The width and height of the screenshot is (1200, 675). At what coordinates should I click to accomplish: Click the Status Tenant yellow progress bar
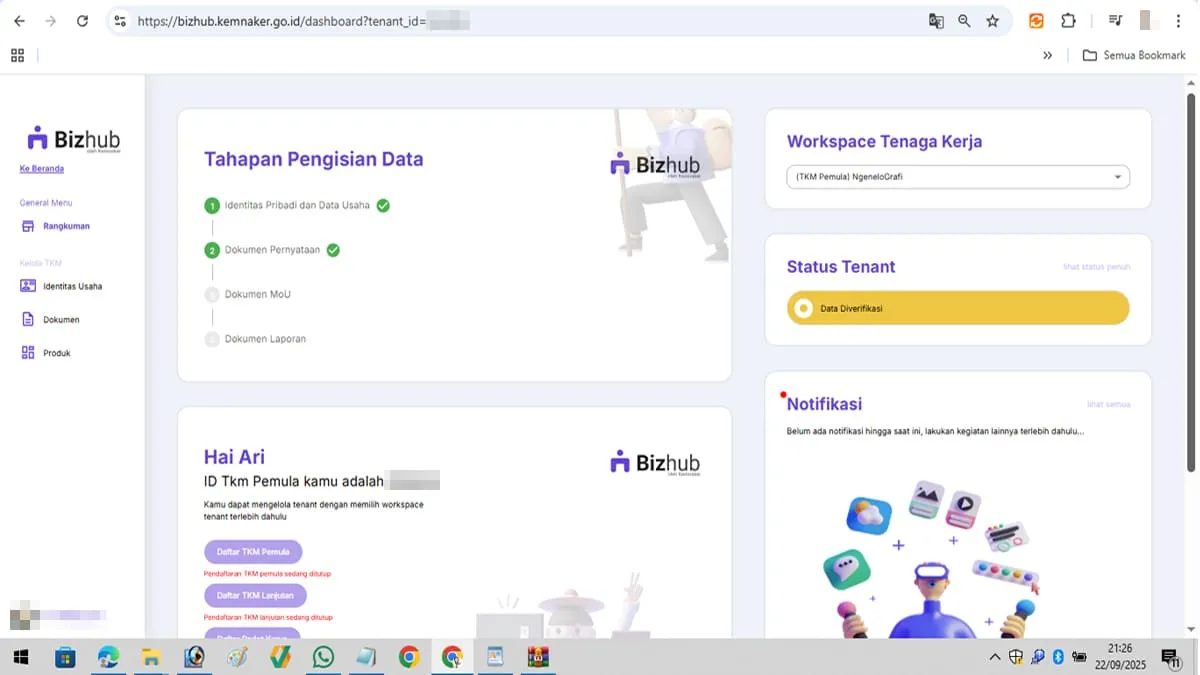click(957, 308)
